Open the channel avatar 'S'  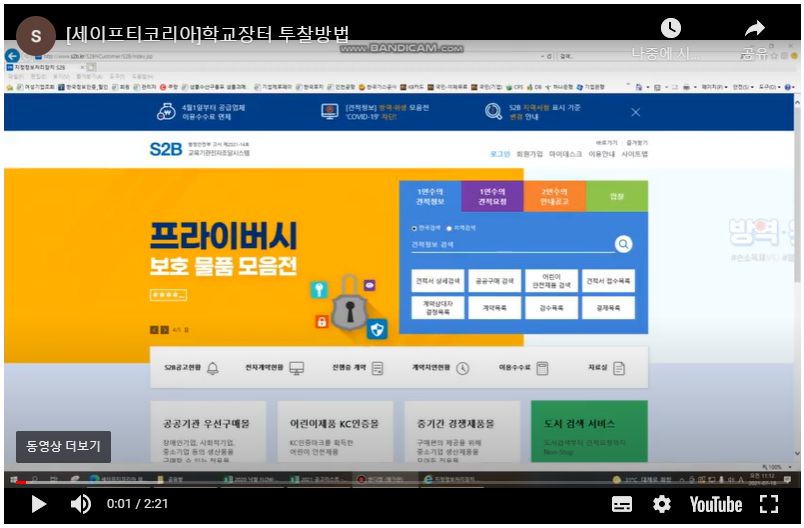36,36
